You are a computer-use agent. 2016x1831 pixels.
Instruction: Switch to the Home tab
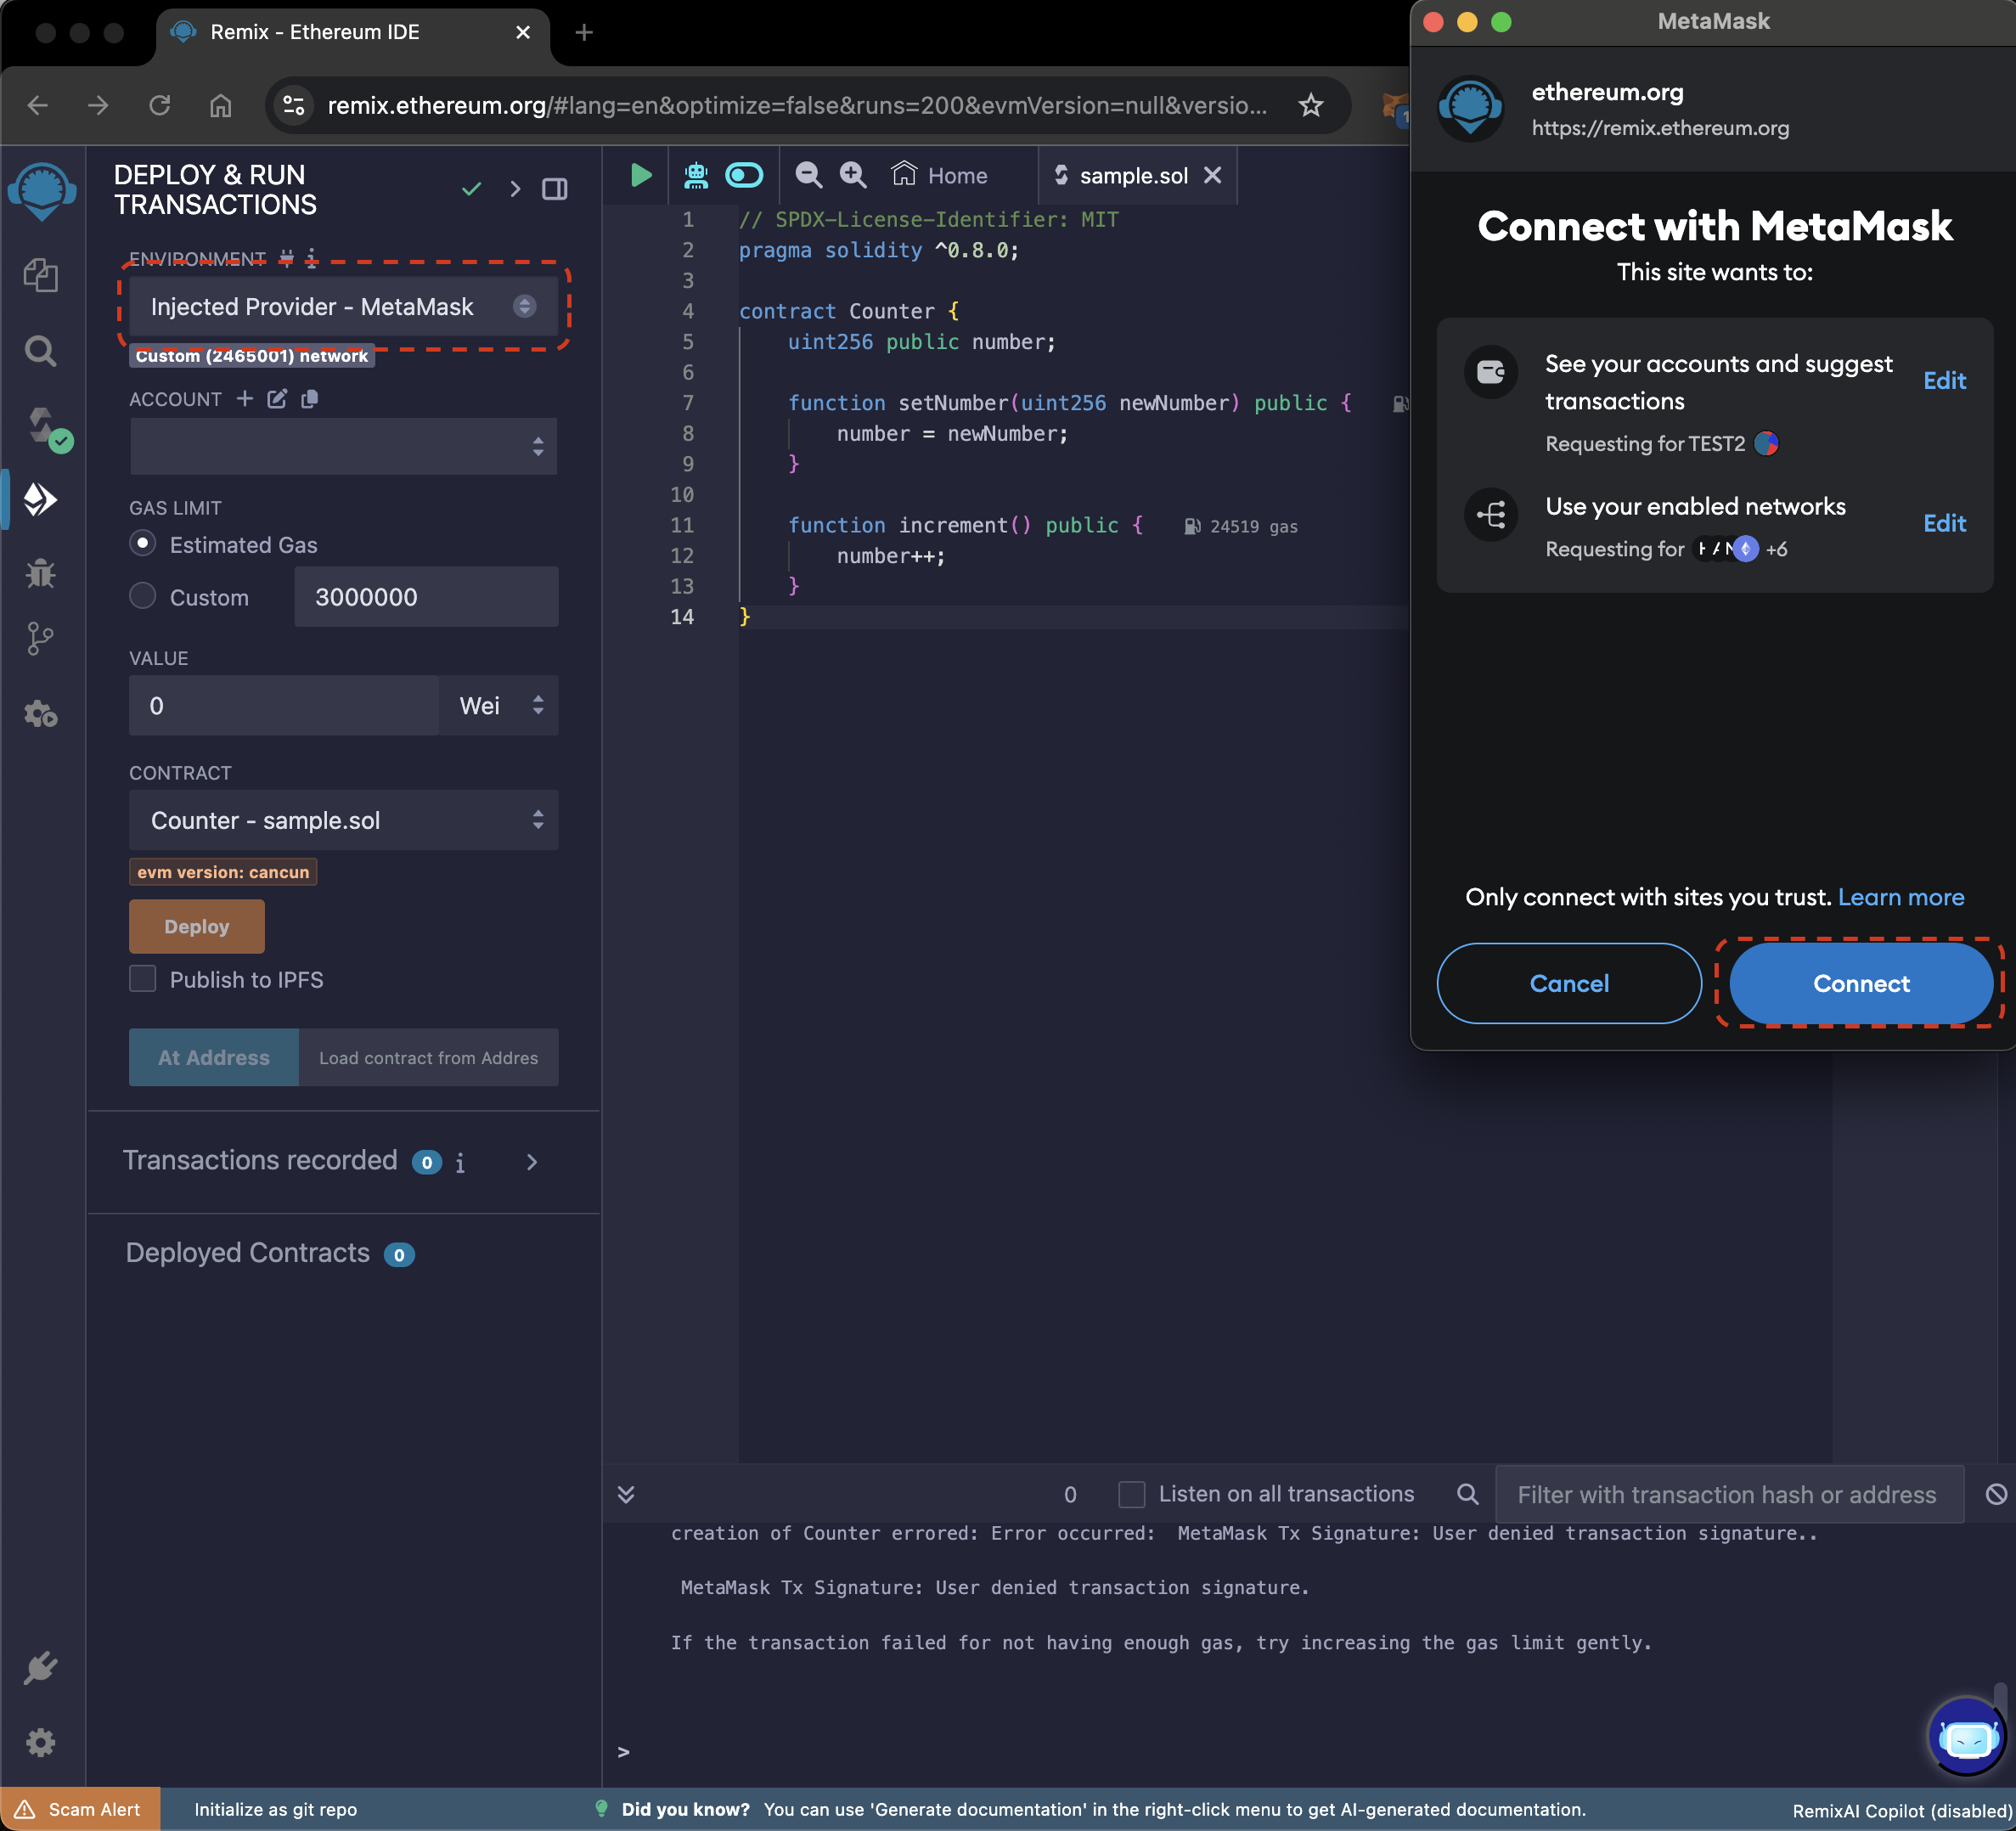point(940,176)
